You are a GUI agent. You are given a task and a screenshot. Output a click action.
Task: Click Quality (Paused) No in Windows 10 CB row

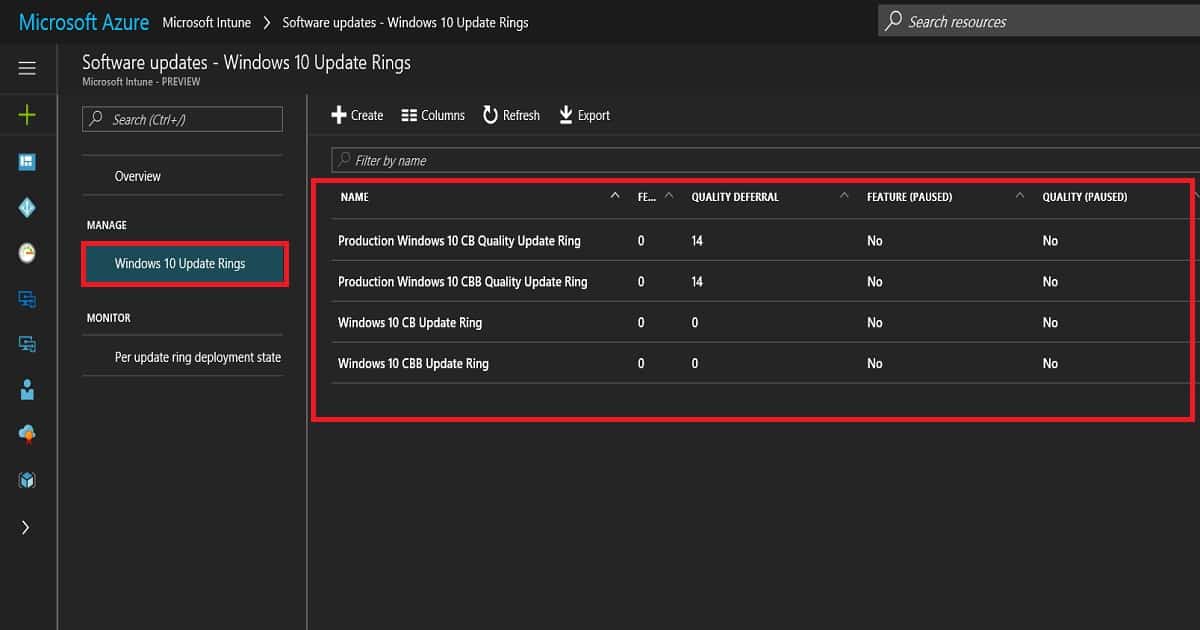1050,322
